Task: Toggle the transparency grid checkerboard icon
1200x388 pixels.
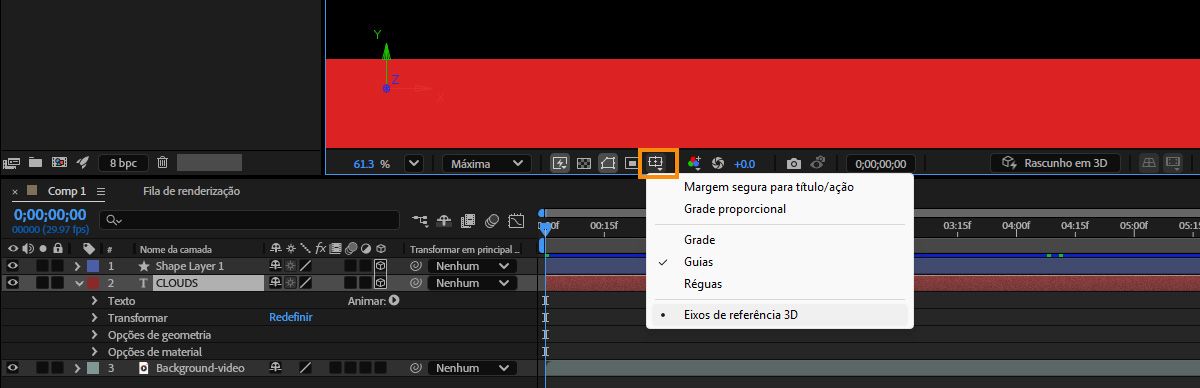Action: (584, 163)
